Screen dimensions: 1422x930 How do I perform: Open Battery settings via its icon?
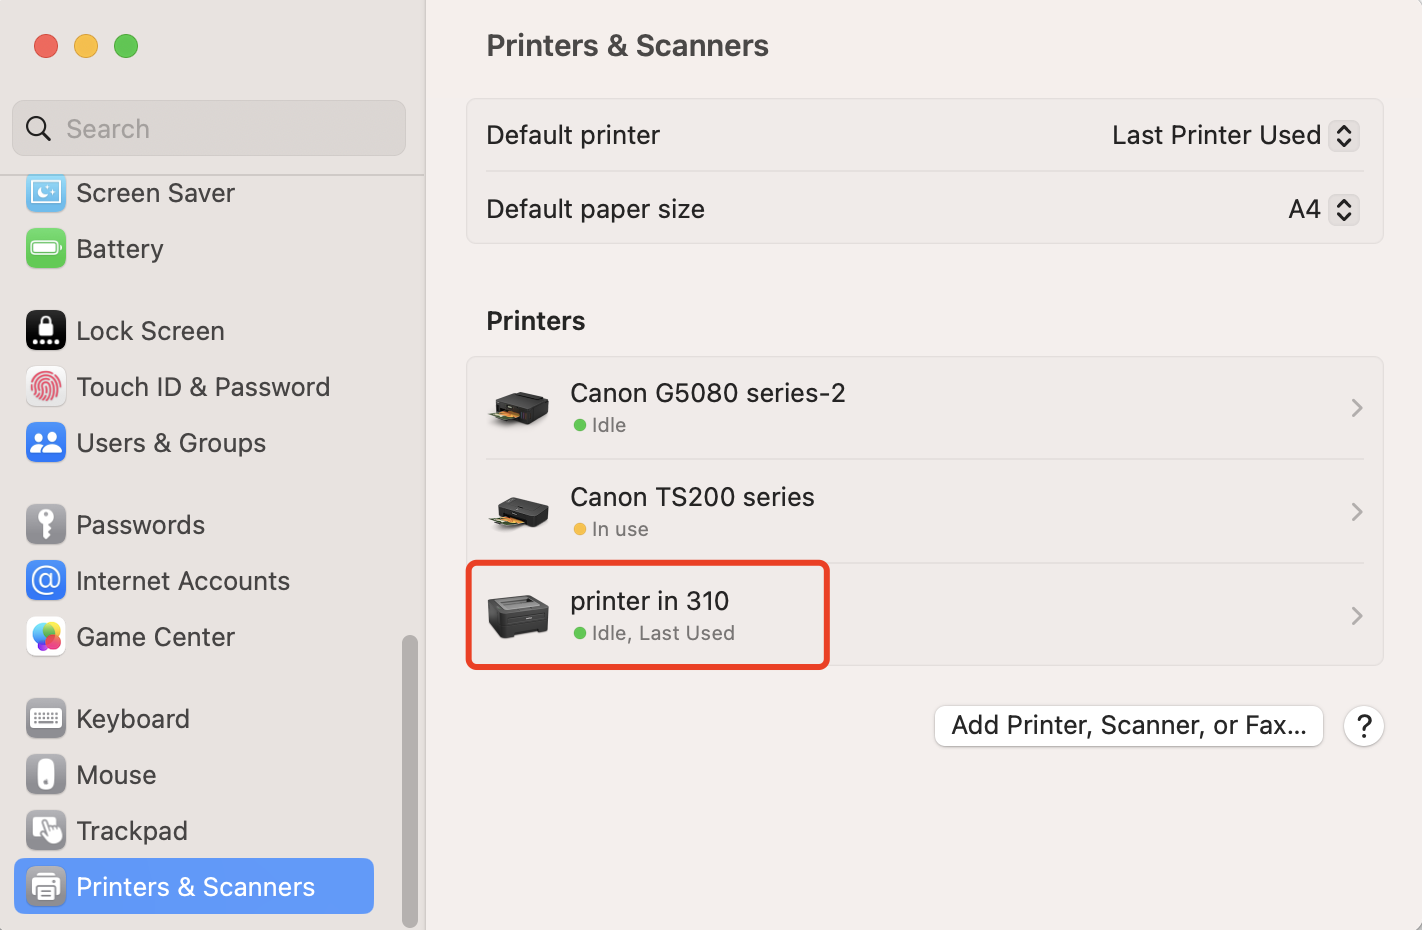click(x=46, y=248)
